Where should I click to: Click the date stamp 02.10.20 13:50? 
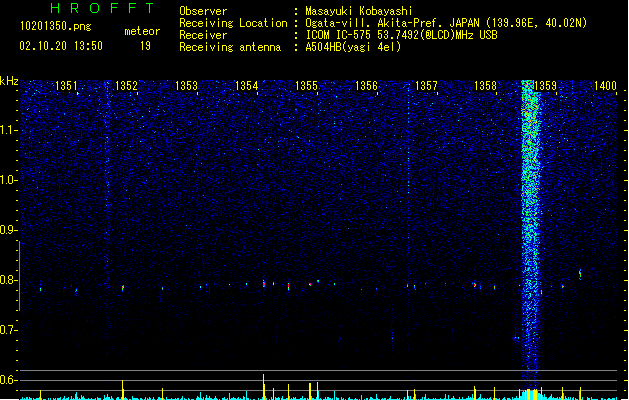pyautogui.click(x=61, y=46)
